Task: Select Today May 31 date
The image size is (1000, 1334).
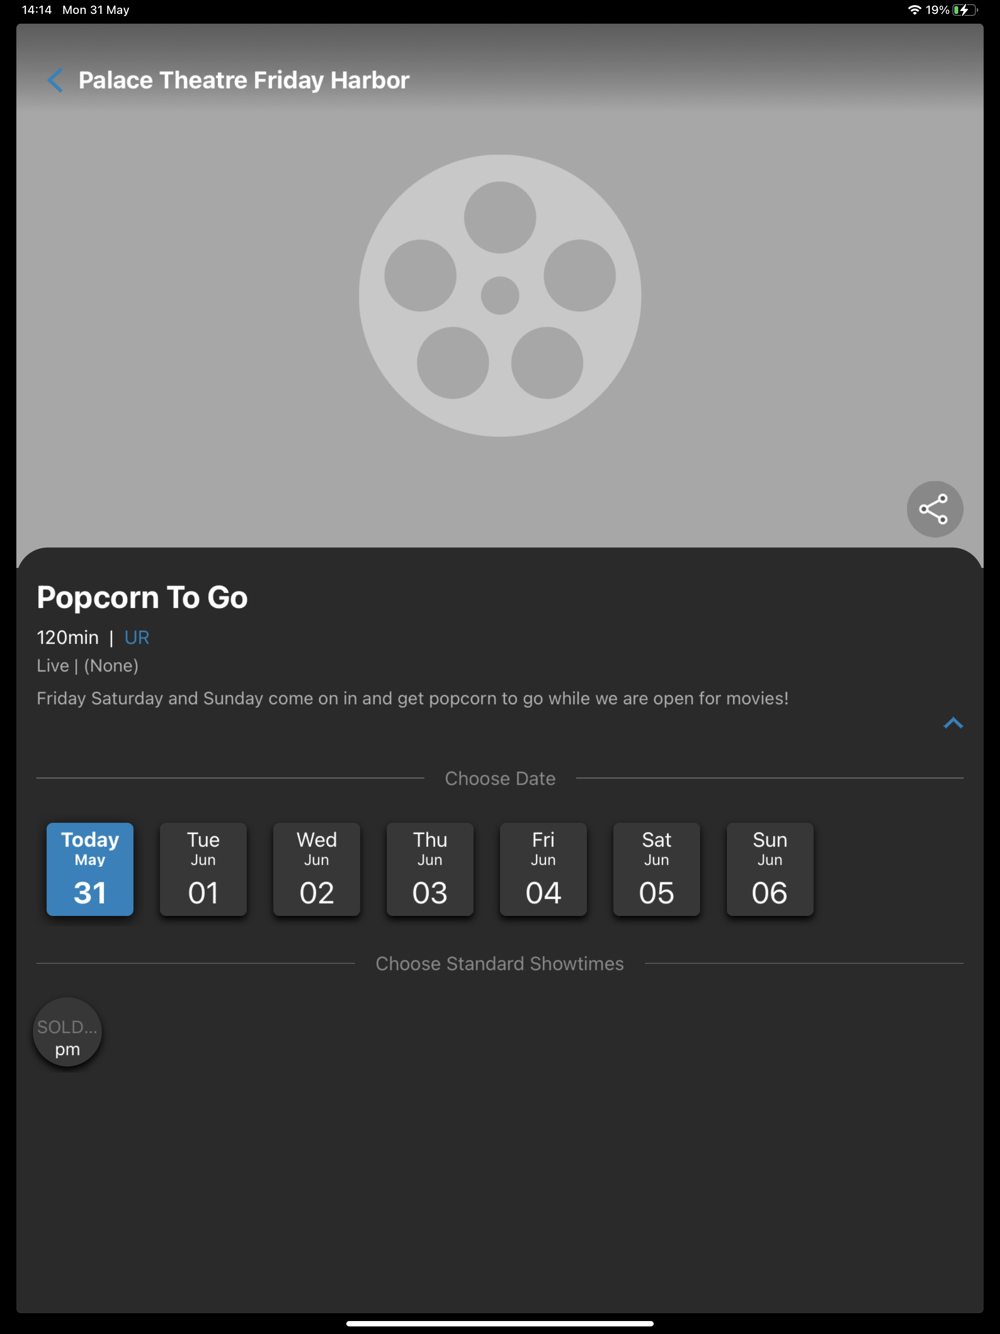Action: (90, 869)
